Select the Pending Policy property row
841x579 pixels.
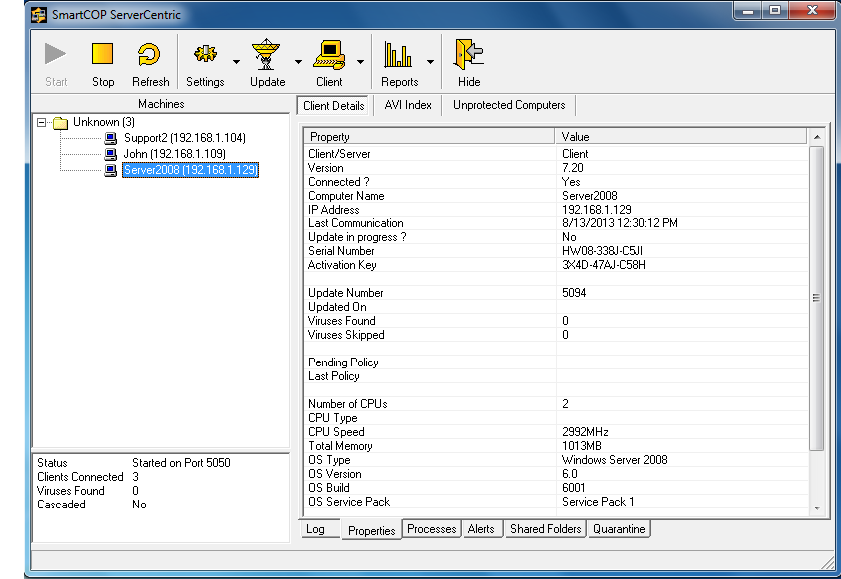[x=556, y=362]
